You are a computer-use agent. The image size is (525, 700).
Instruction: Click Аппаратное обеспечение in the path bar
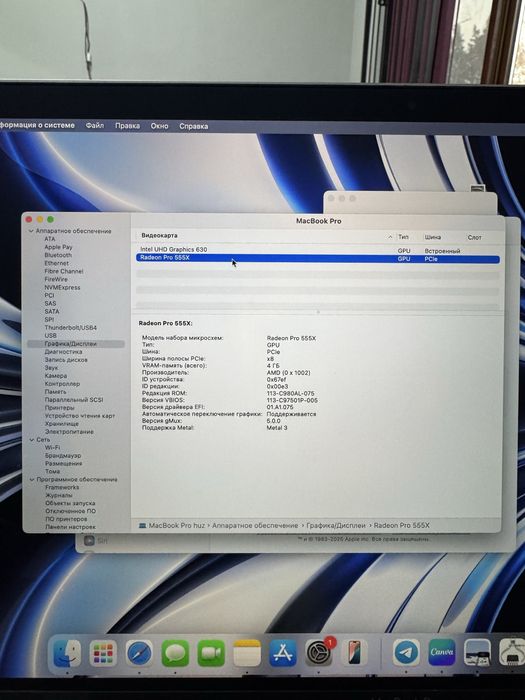pos(255,525)
